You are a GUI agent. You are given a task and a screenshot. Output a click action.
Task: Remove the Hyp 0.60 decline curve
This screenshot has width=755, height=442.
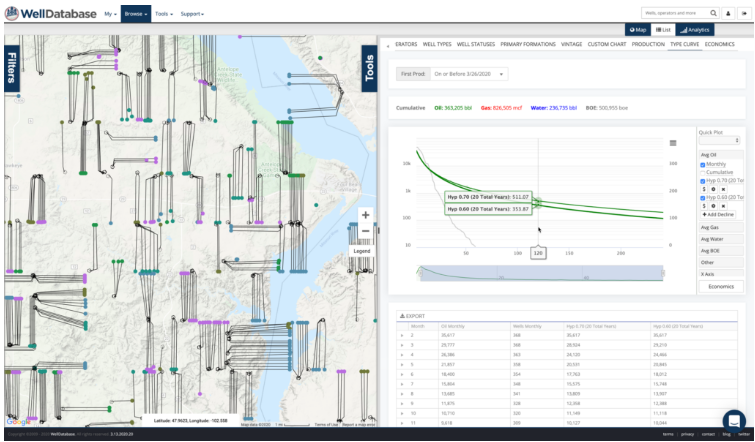[723, 206]
